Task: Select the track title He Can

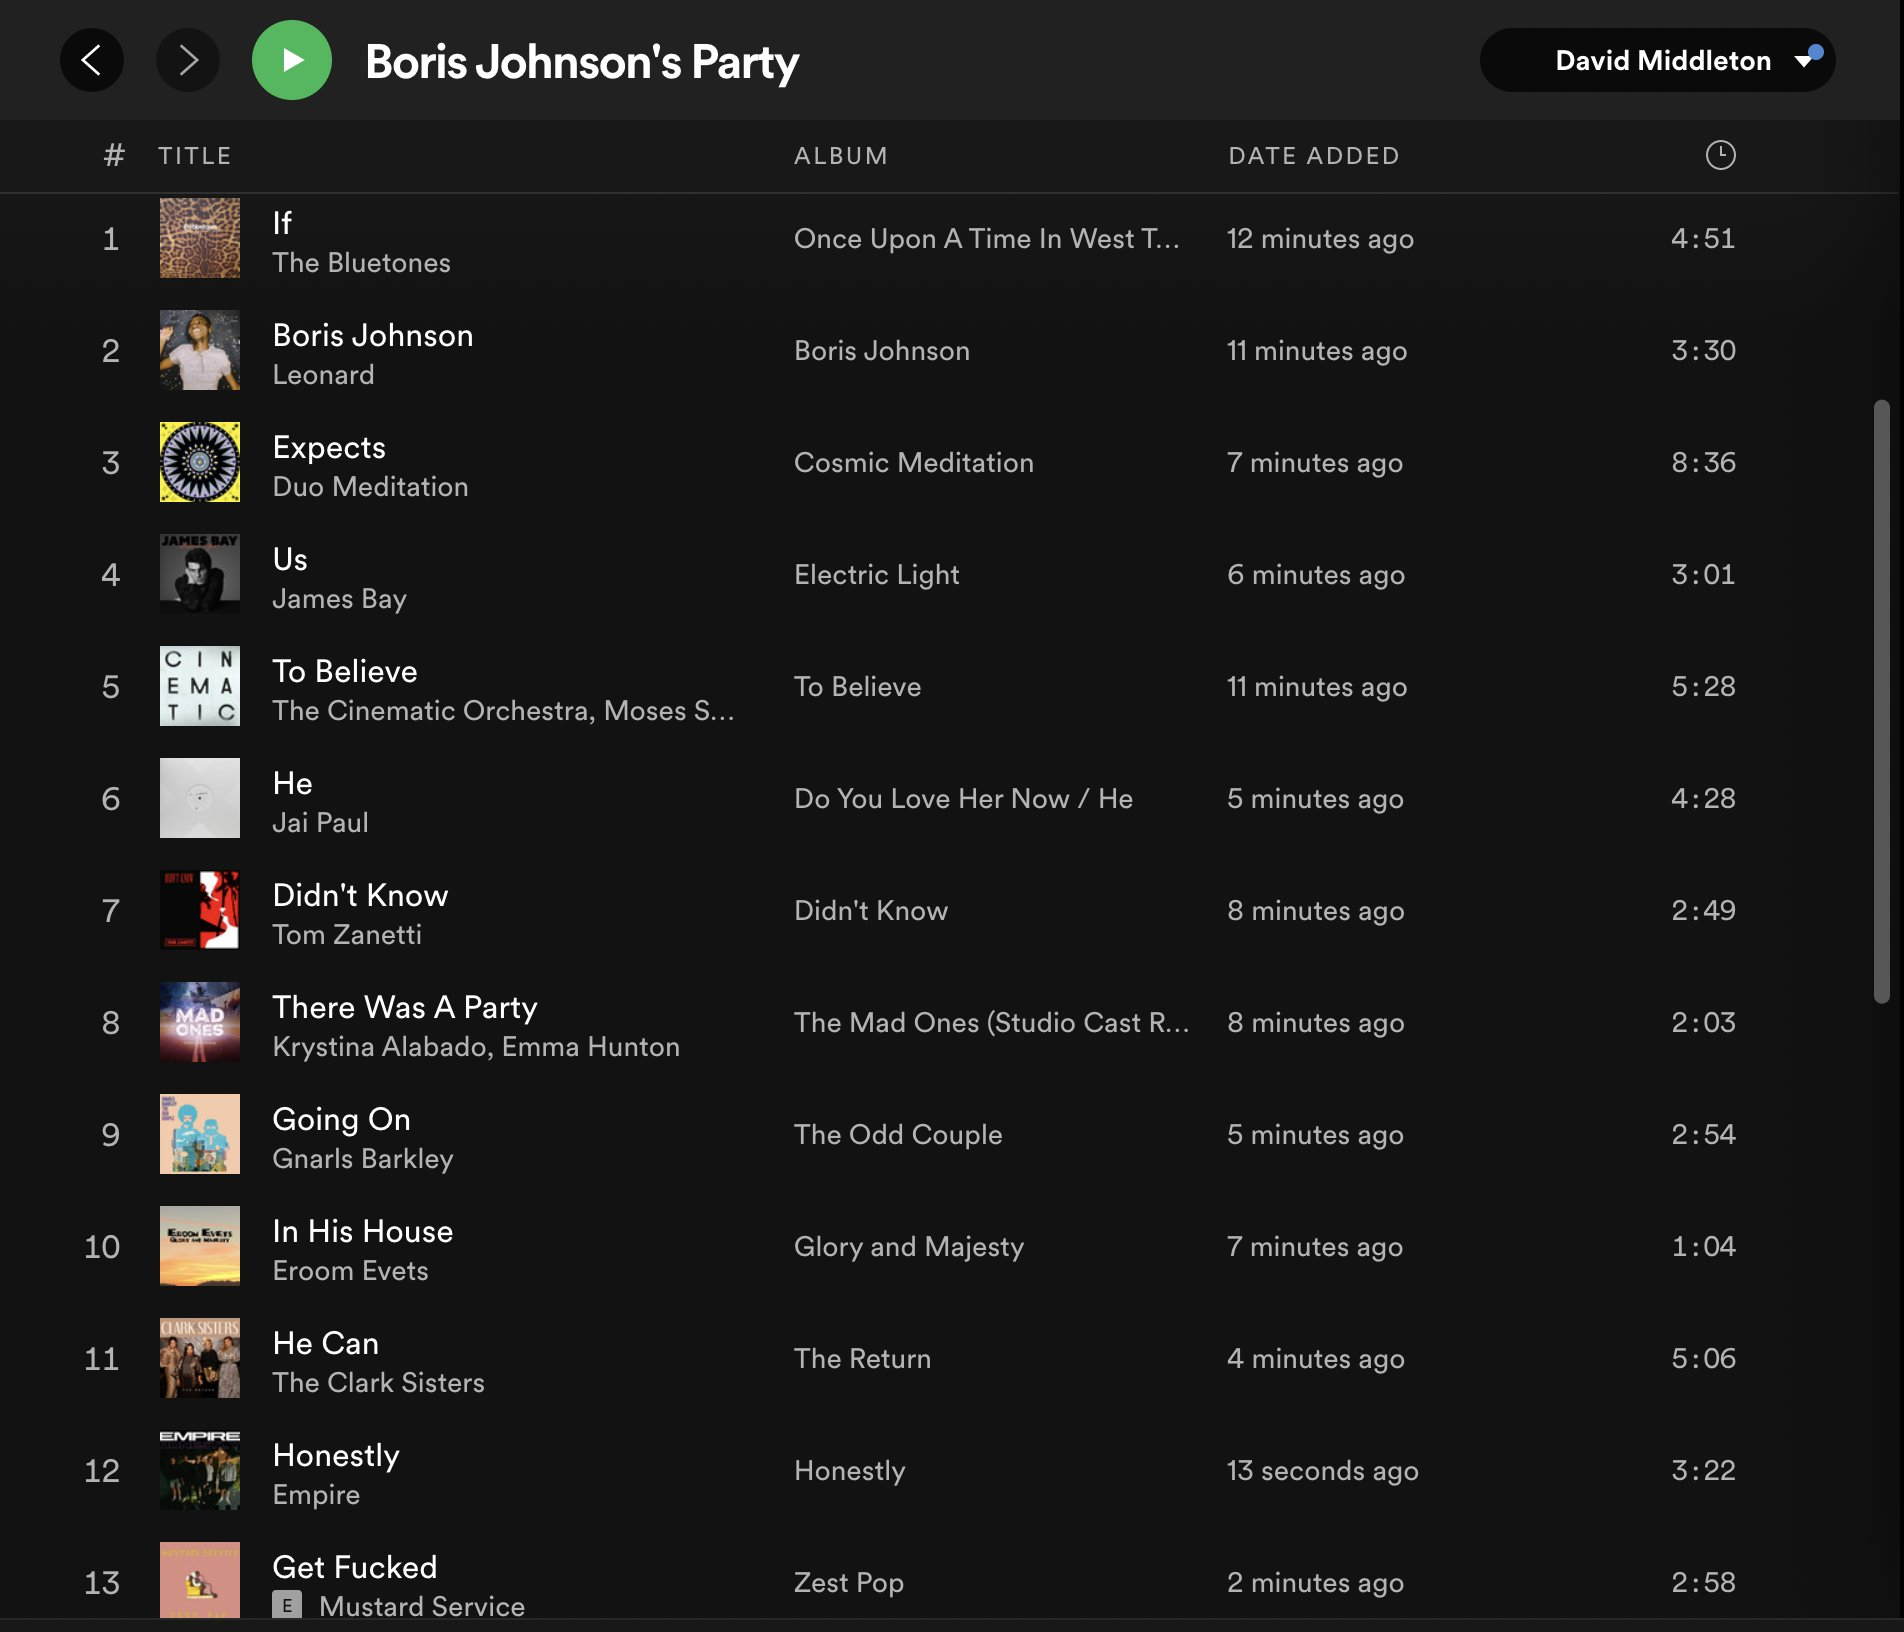Action: click(x=326, y=1343)
